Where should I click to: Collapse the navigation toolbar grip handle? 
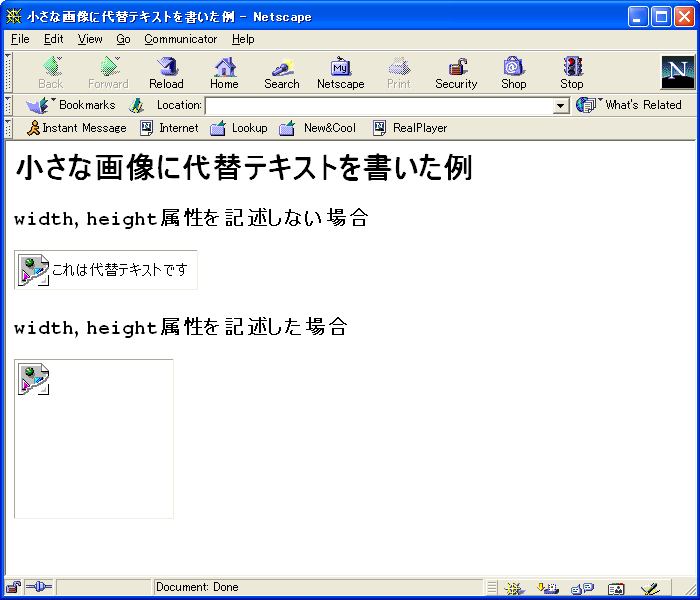pos(8,72)
